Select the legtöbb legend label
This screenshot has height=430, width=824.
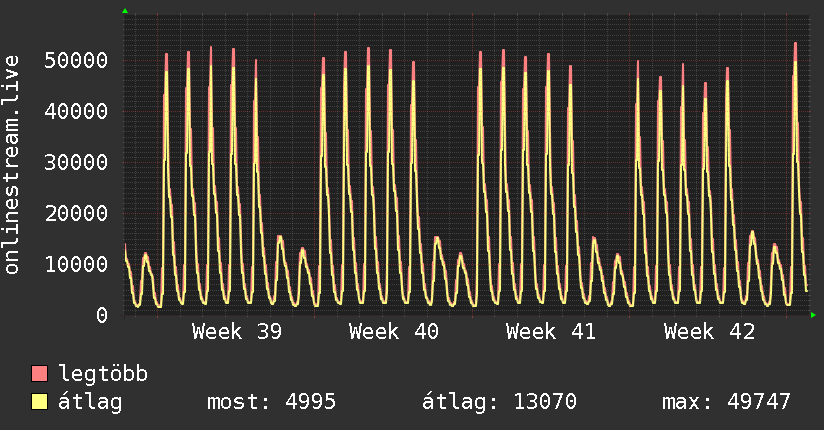[x=103, y=374]
